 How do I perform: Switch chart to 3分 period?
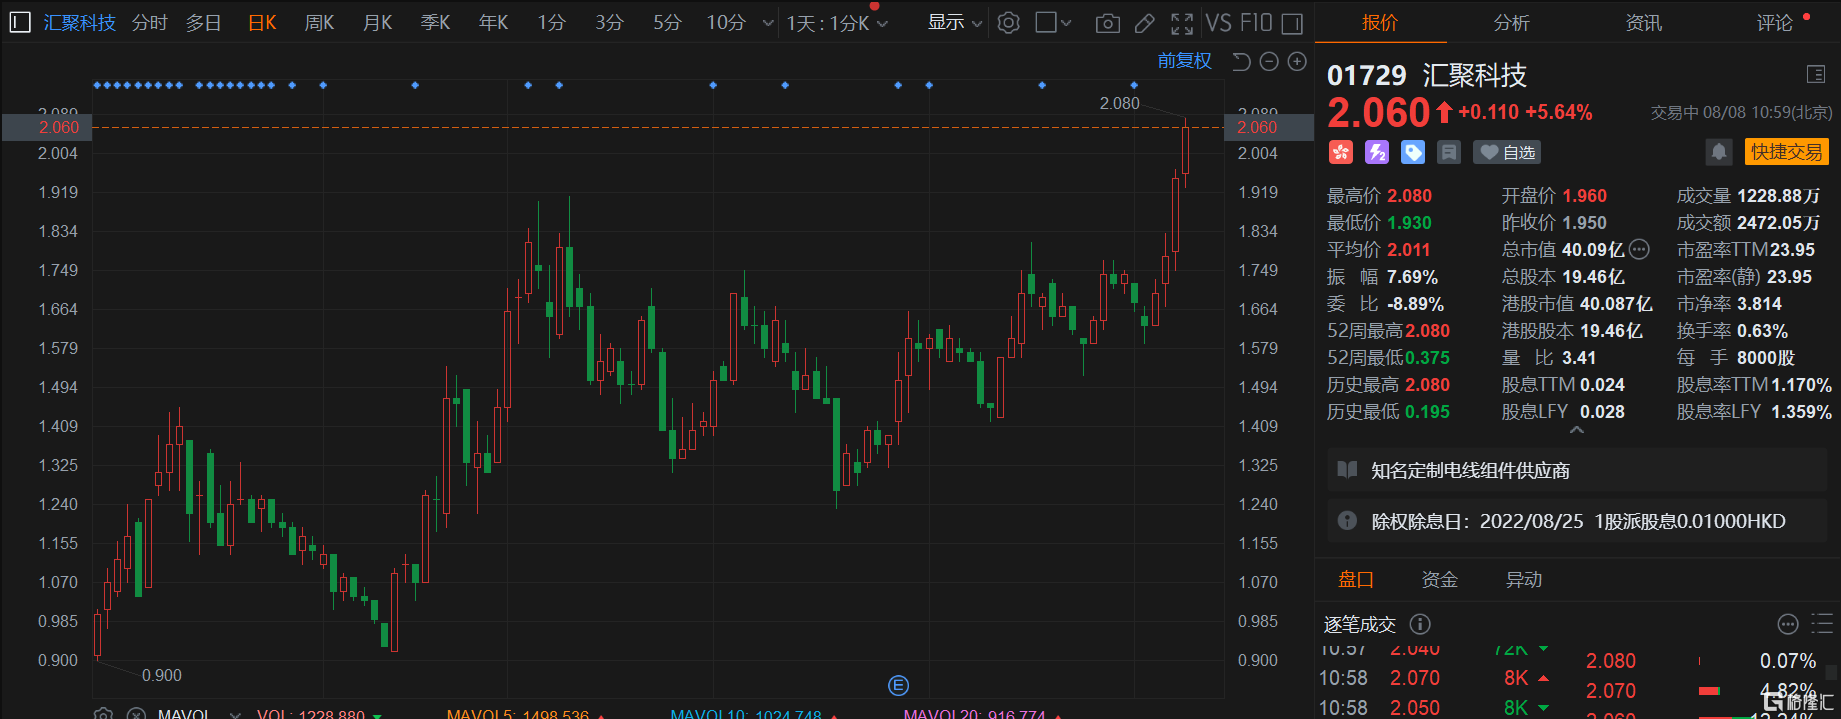(x=610, y=22)
